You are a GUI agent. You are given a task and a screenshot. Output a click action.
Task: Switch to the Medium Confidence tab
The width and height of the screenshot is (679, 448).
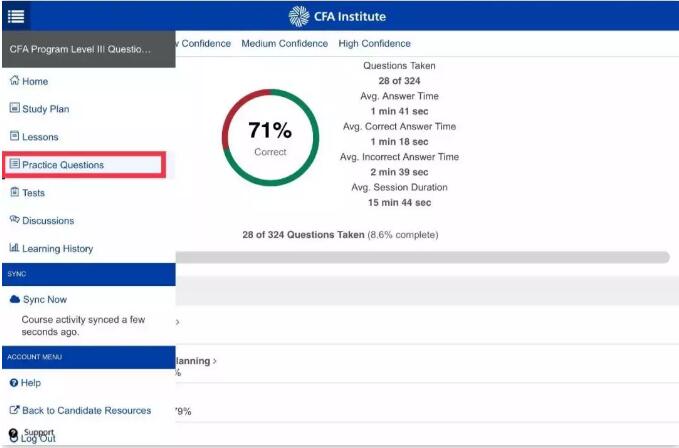click(284, 44)
